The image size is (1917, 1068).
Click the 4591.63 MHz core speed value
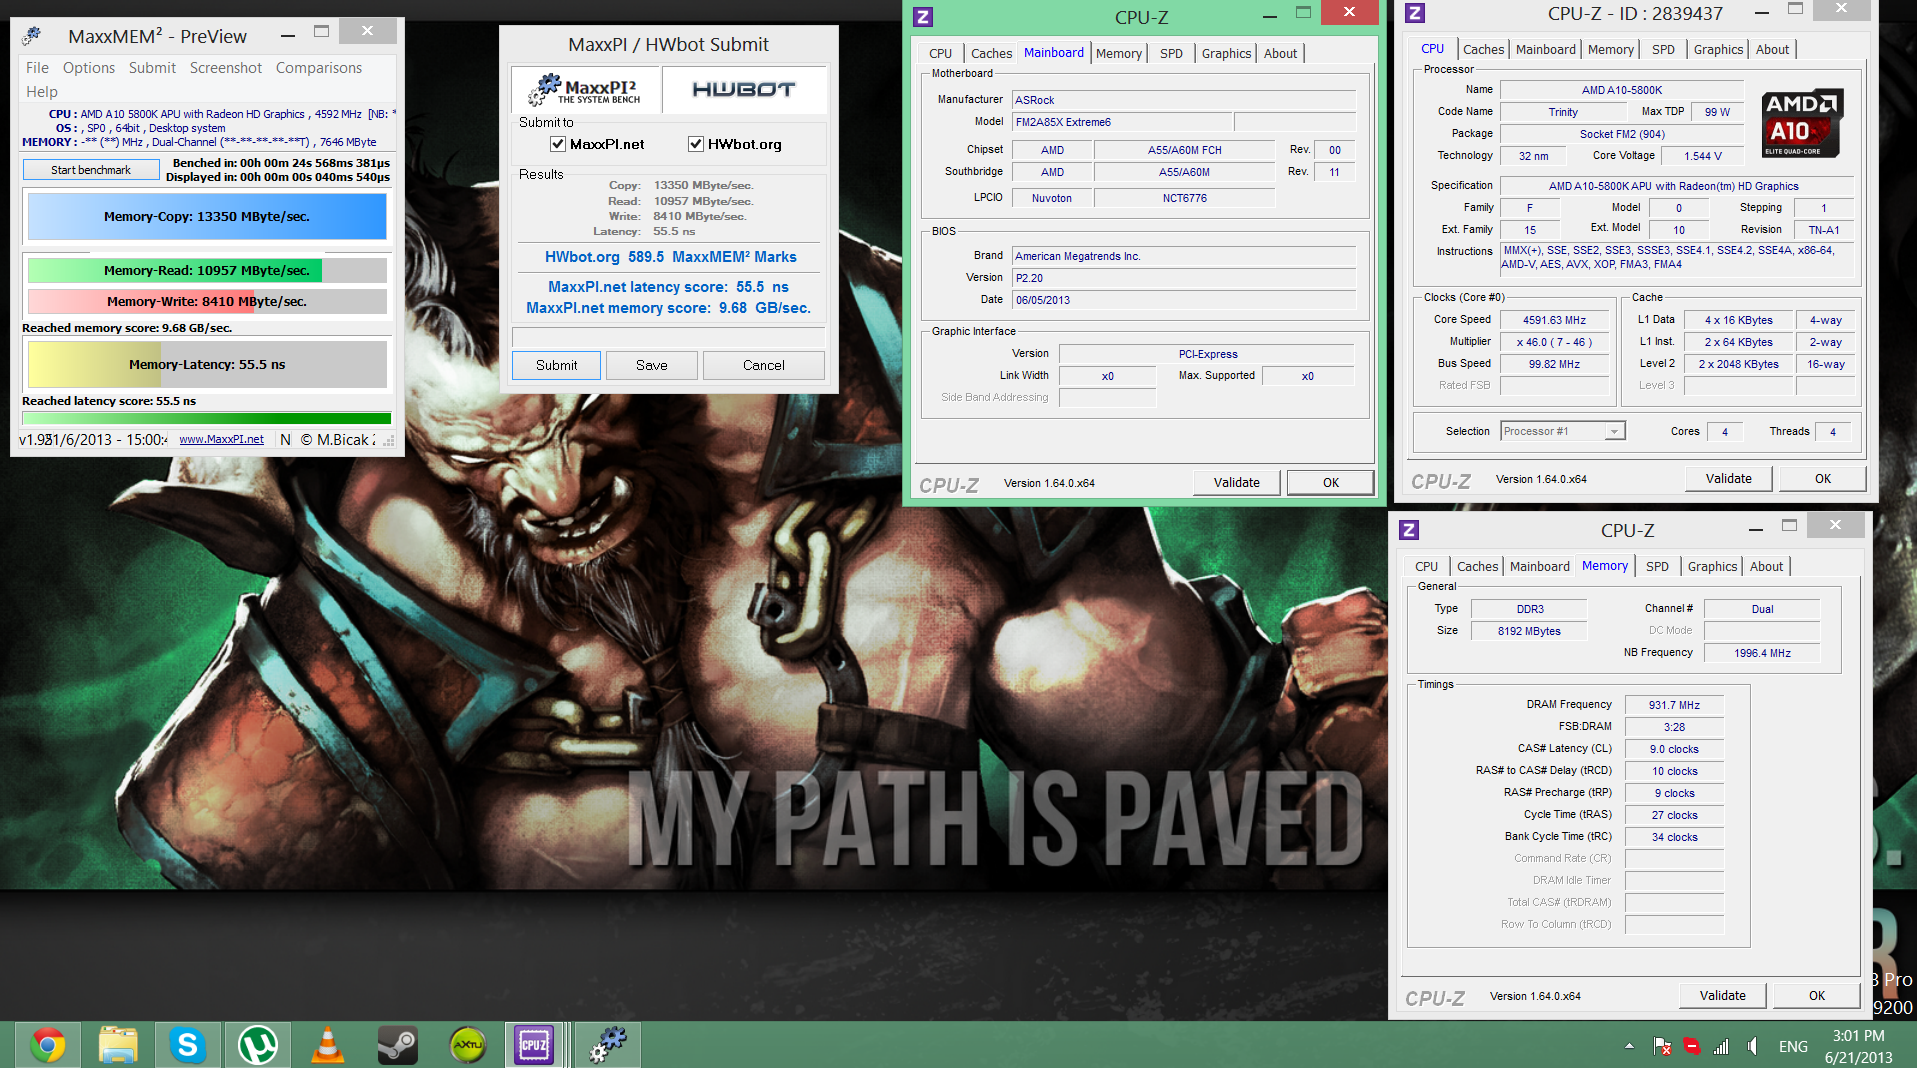click(1554, 320)
